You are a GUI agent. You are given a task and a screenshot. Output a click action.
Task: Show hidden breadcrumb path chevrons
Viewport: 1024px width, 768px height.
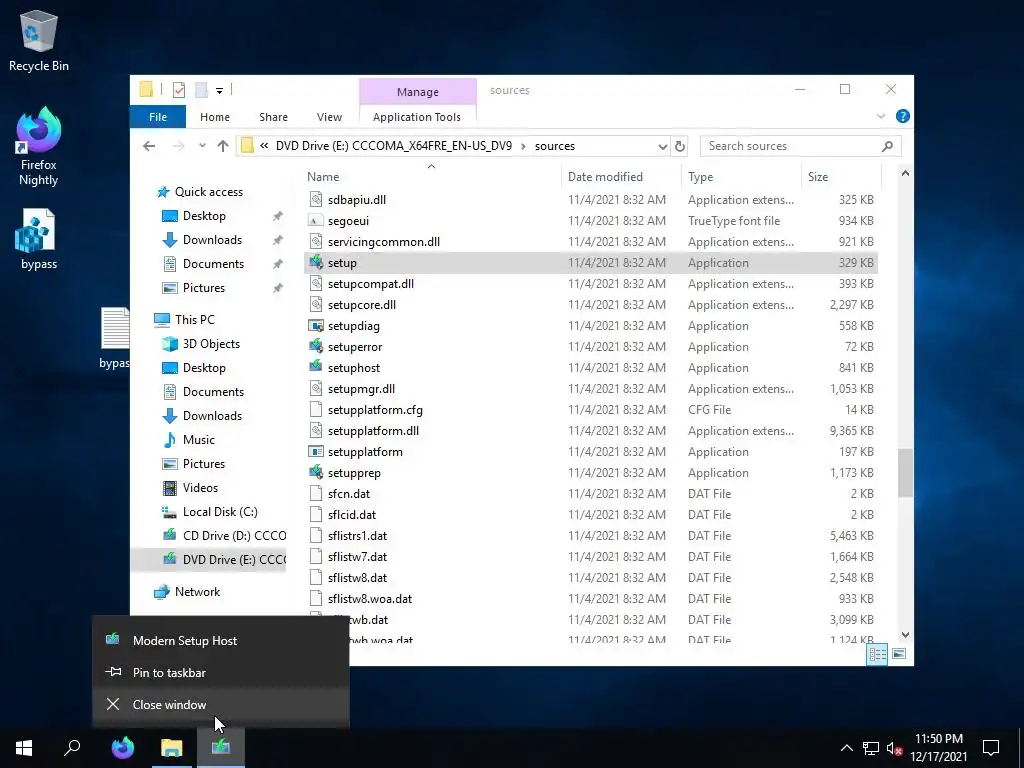click(264, 146)
